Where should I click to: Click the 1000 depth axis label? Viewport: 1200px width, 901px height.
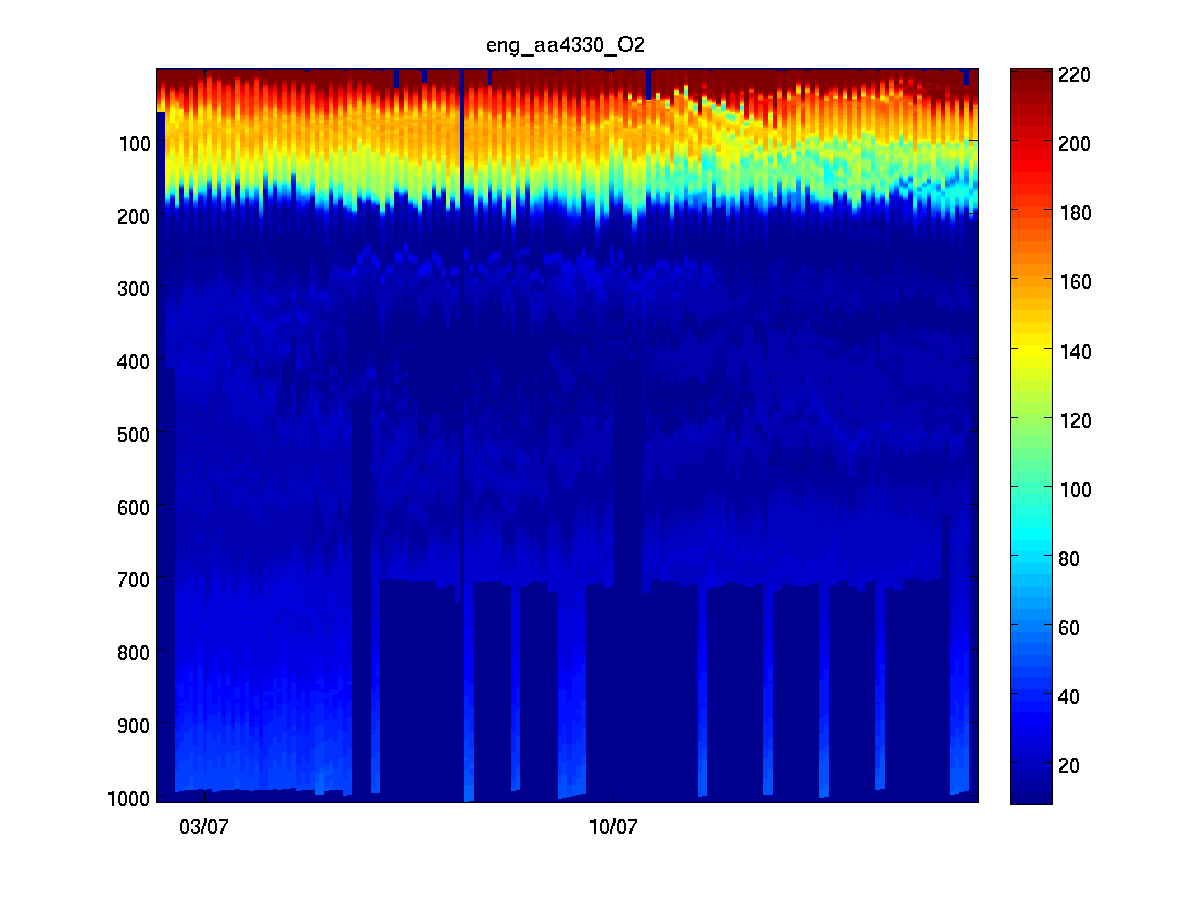(x=130, y=797)
